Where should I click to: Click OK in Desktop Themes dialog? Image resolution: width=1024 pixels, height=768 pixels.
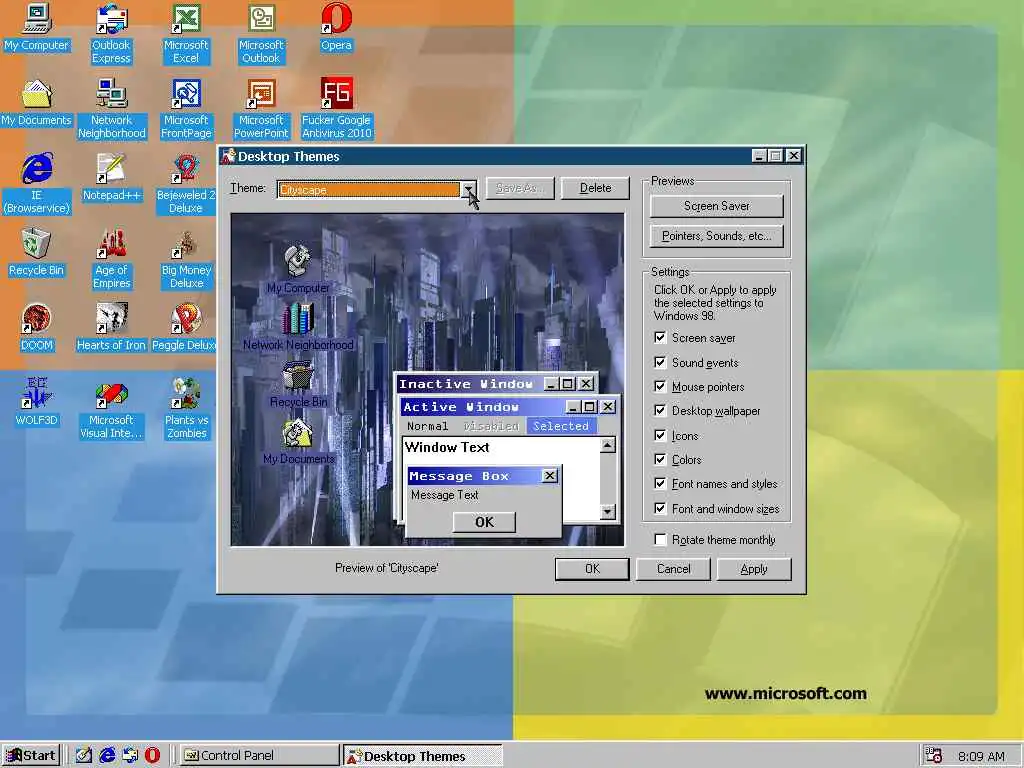click(592, 569)
